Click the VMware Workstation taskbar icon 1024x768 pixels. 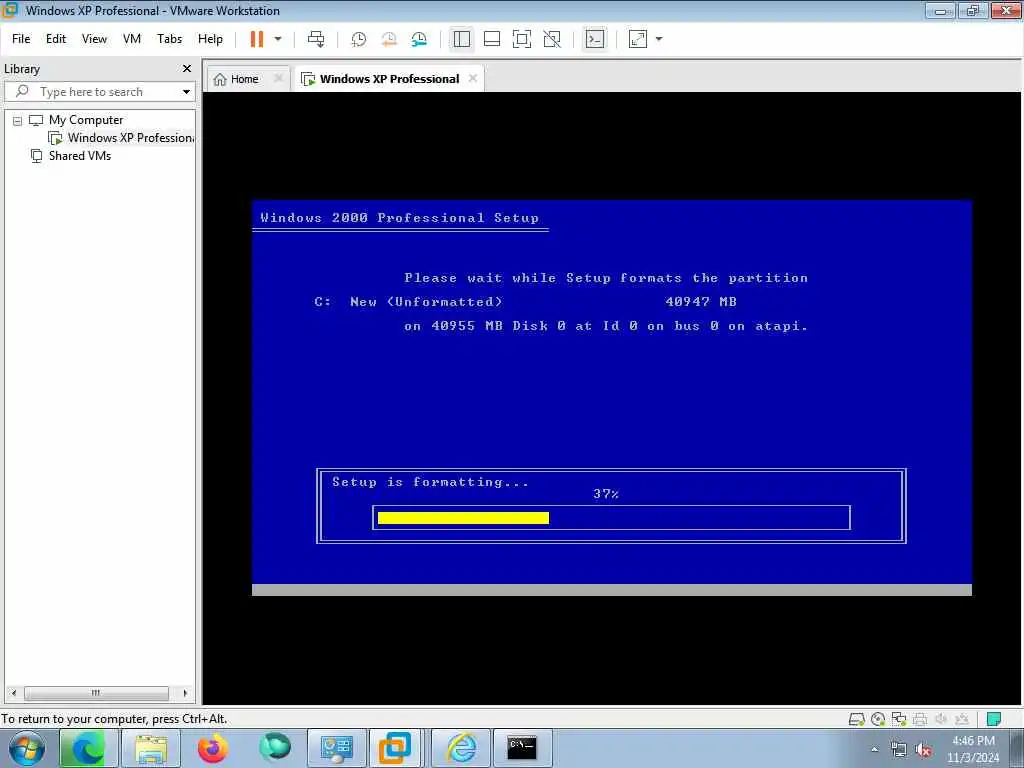(x=395, y=748)
